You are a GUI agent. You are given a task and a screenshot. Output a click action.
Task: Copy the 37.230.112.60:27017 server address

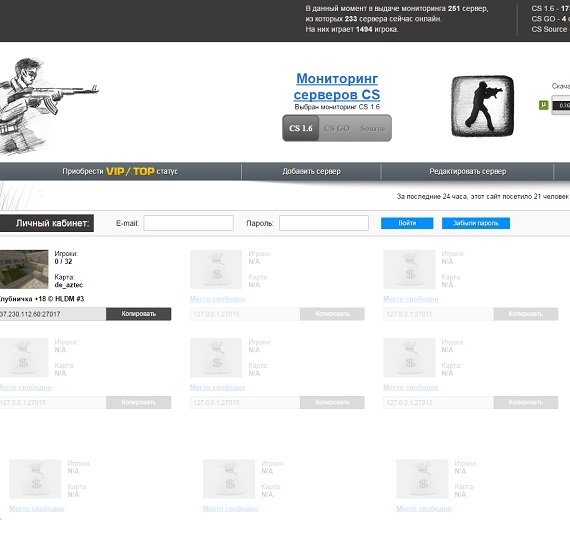coord(139,314)
